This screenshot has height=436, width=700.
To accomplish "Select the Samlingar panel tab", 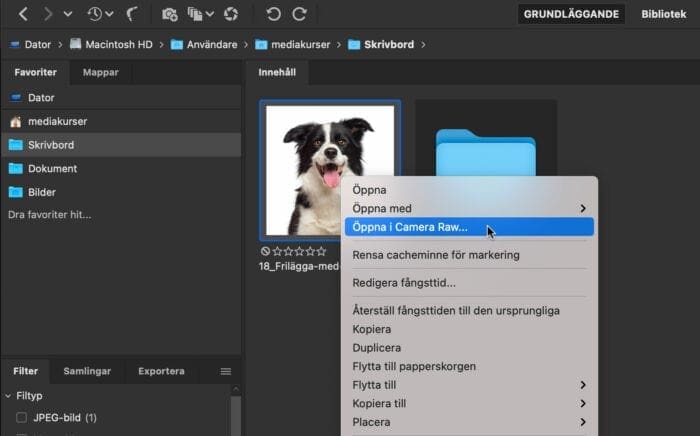I will click(x=87, y=371).
